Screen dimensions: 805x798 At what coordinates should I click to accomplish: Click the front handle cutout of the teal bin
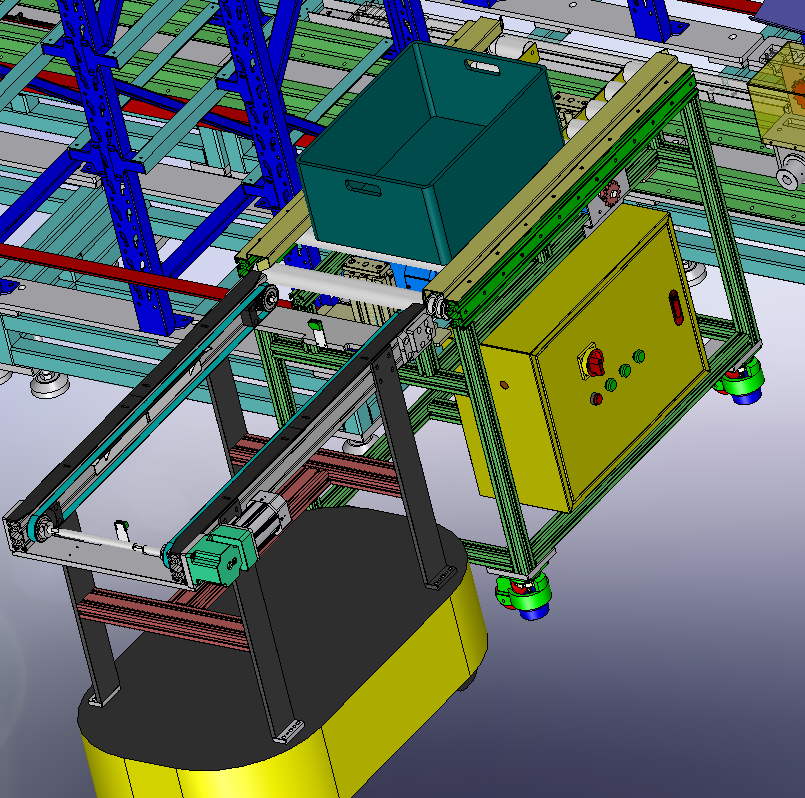363,187
